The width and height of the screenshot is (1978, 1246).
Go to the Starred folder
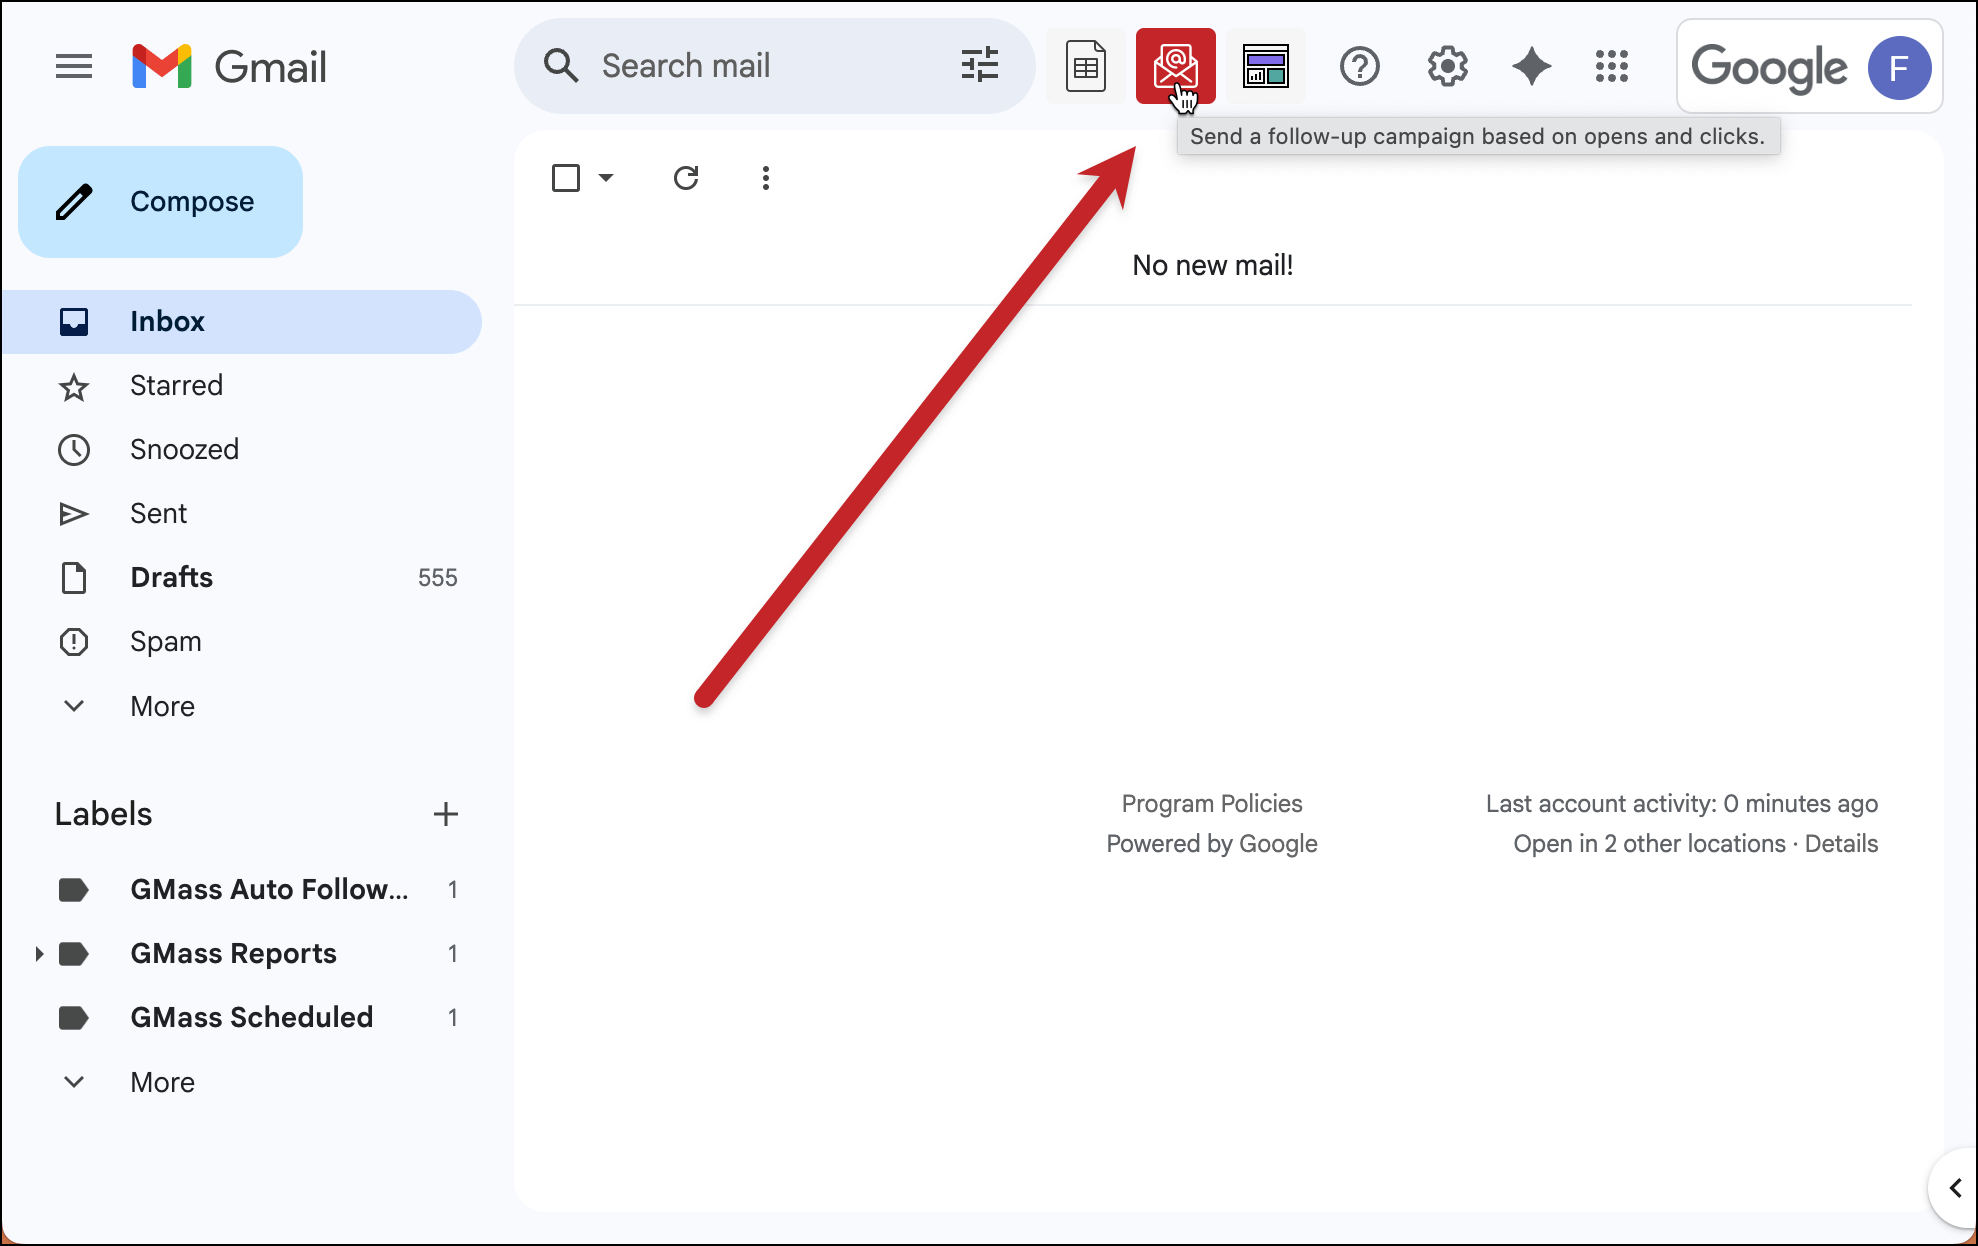176,385
